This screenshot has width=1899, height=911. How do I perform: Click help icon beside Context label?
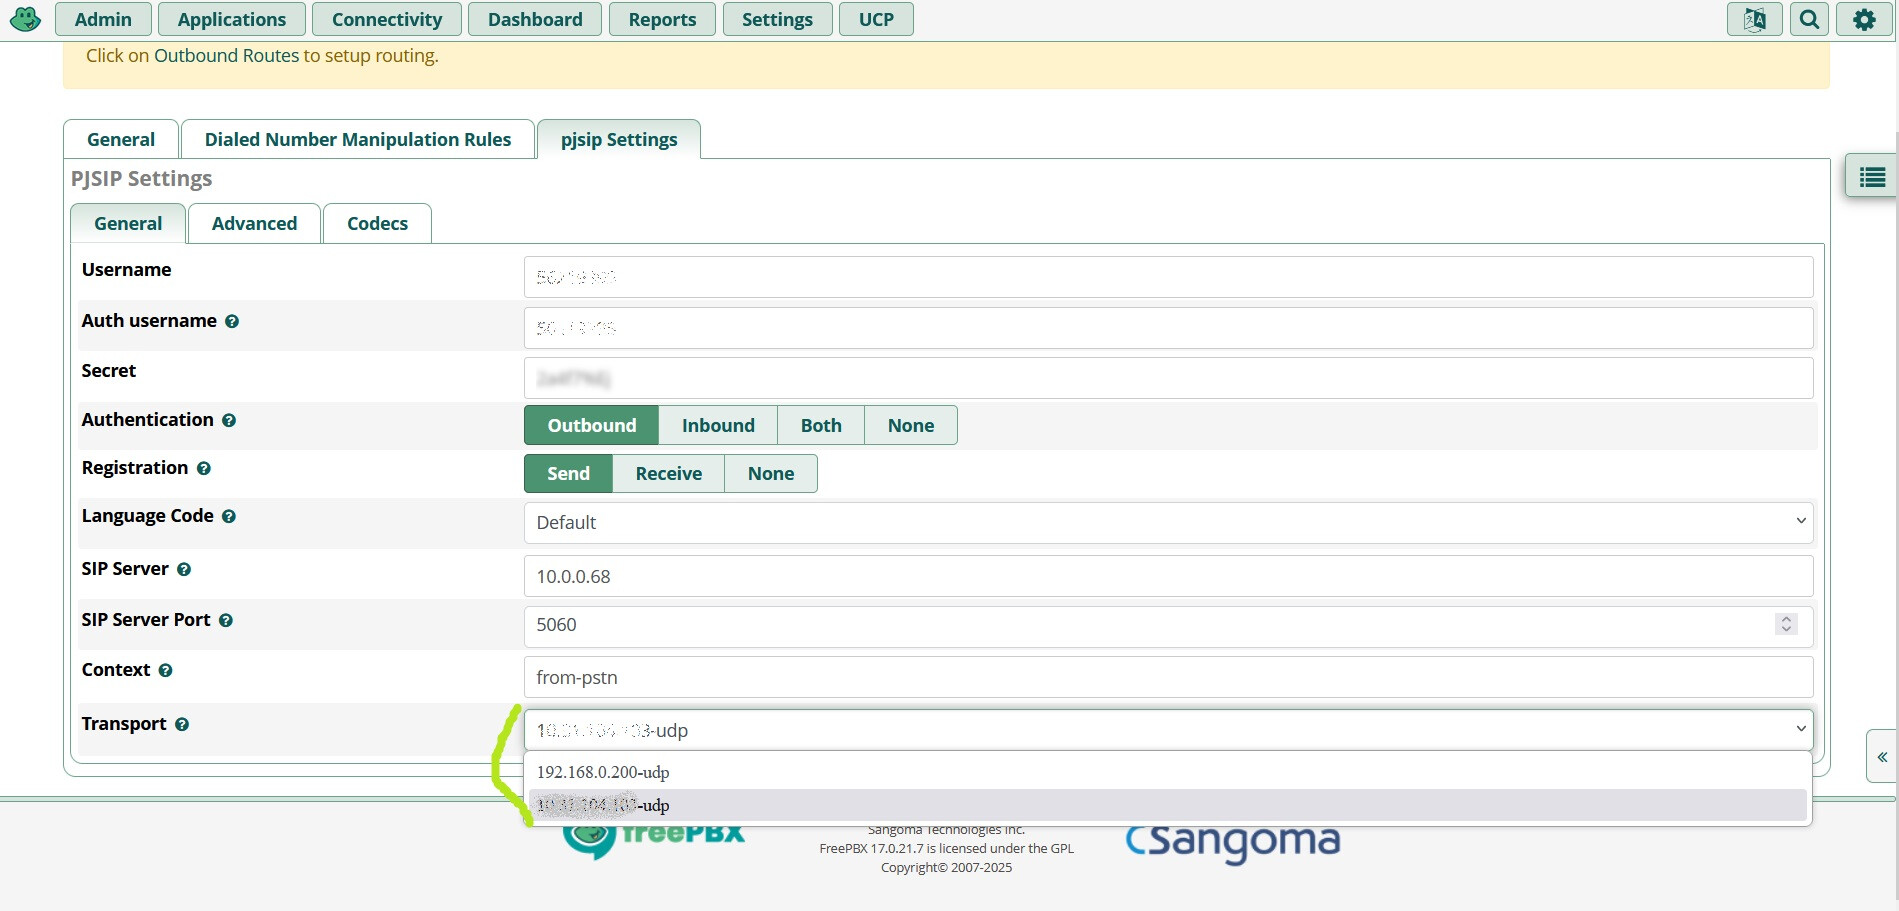(x=166, y=671)
